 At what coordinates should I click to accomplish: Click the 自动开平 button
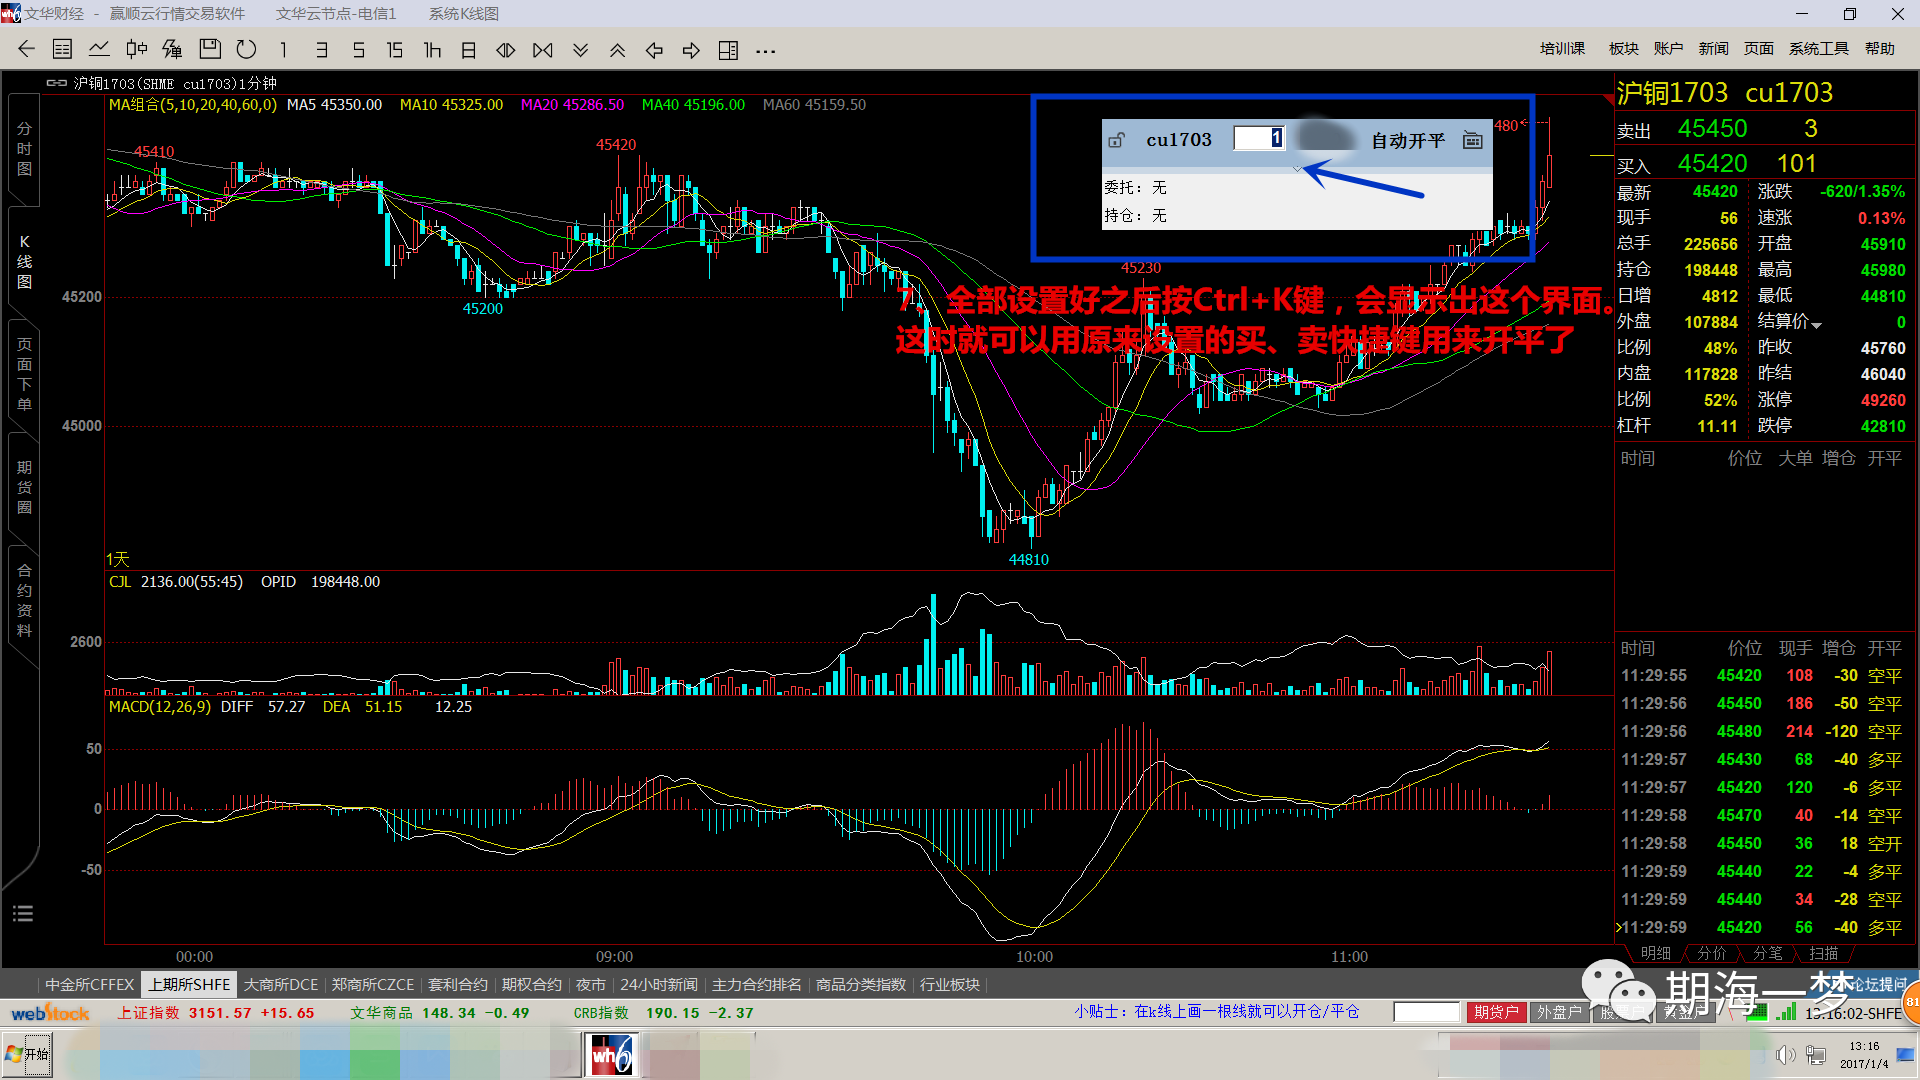coord(1407,140)
